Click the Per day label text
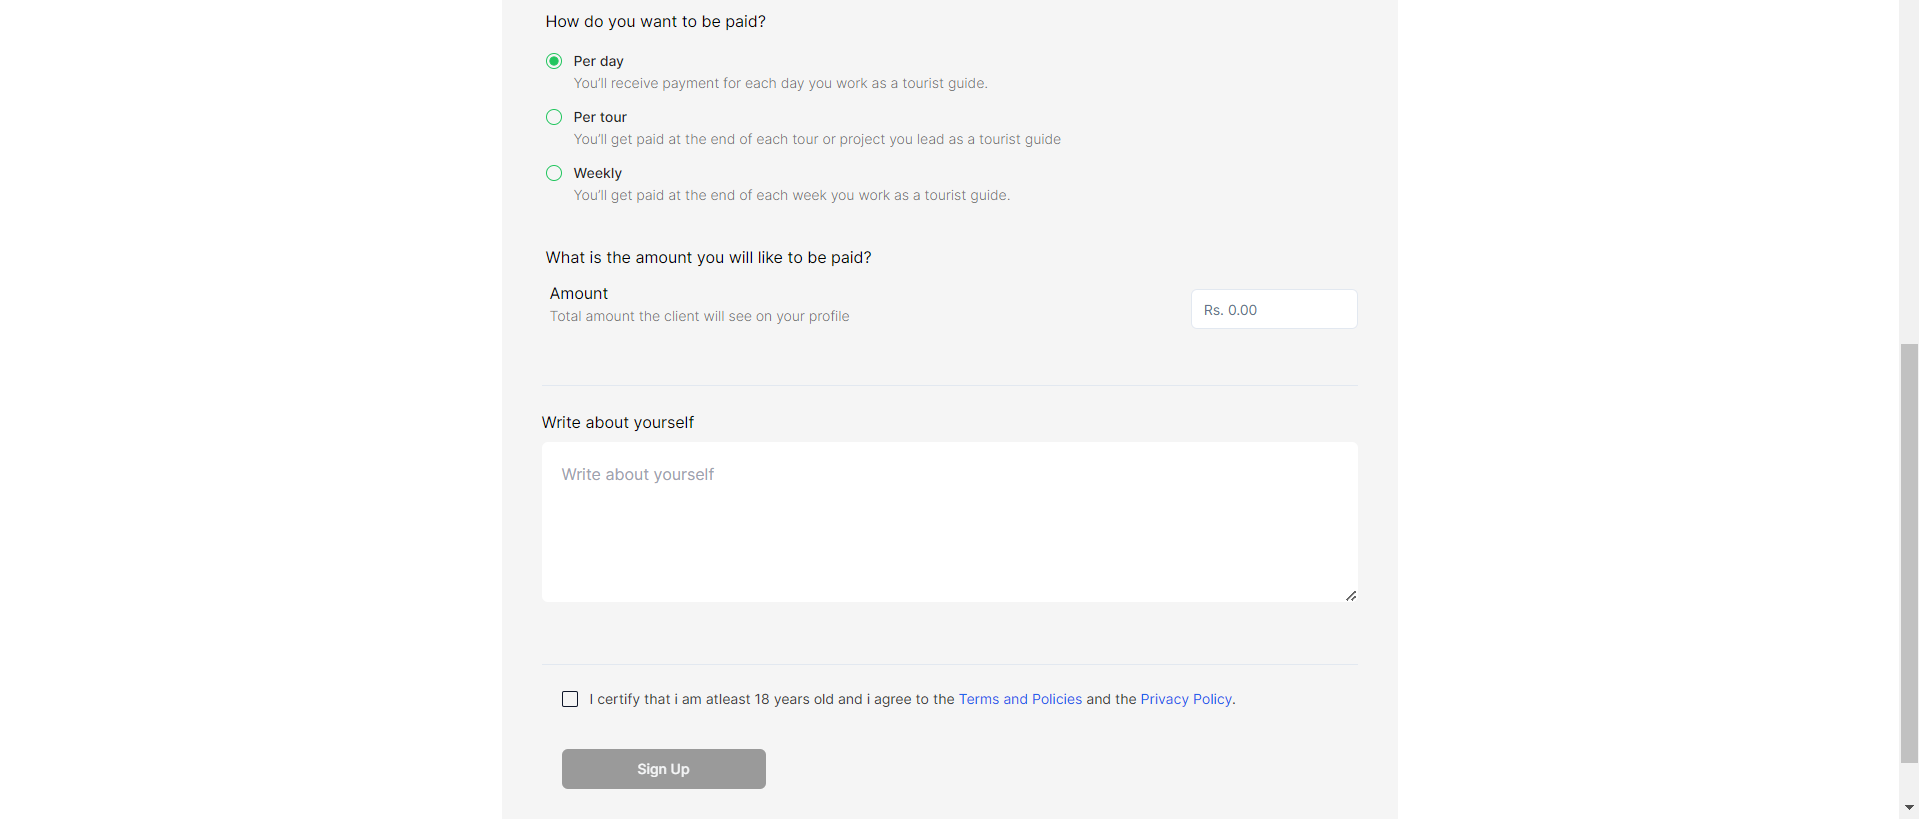The image size is (1919, 819). click(598, 61)
